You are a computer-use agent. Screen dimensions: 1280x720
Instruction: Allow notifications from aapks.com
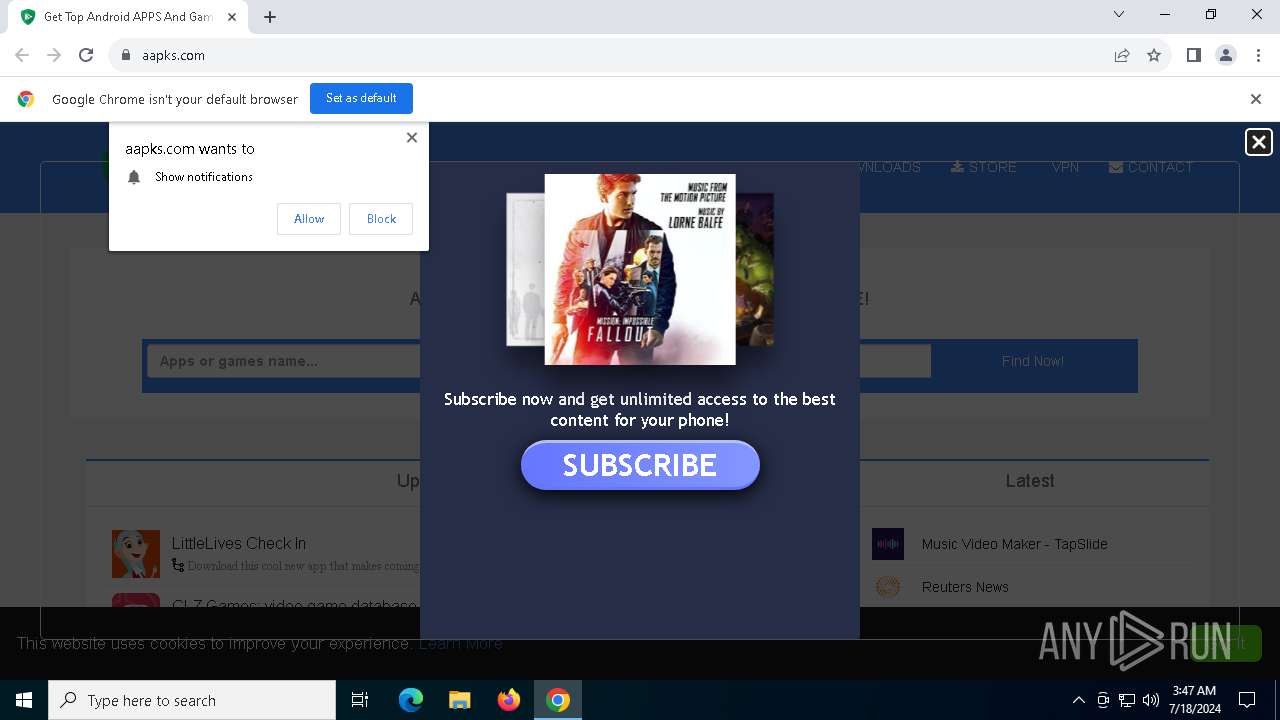point(309,219)
